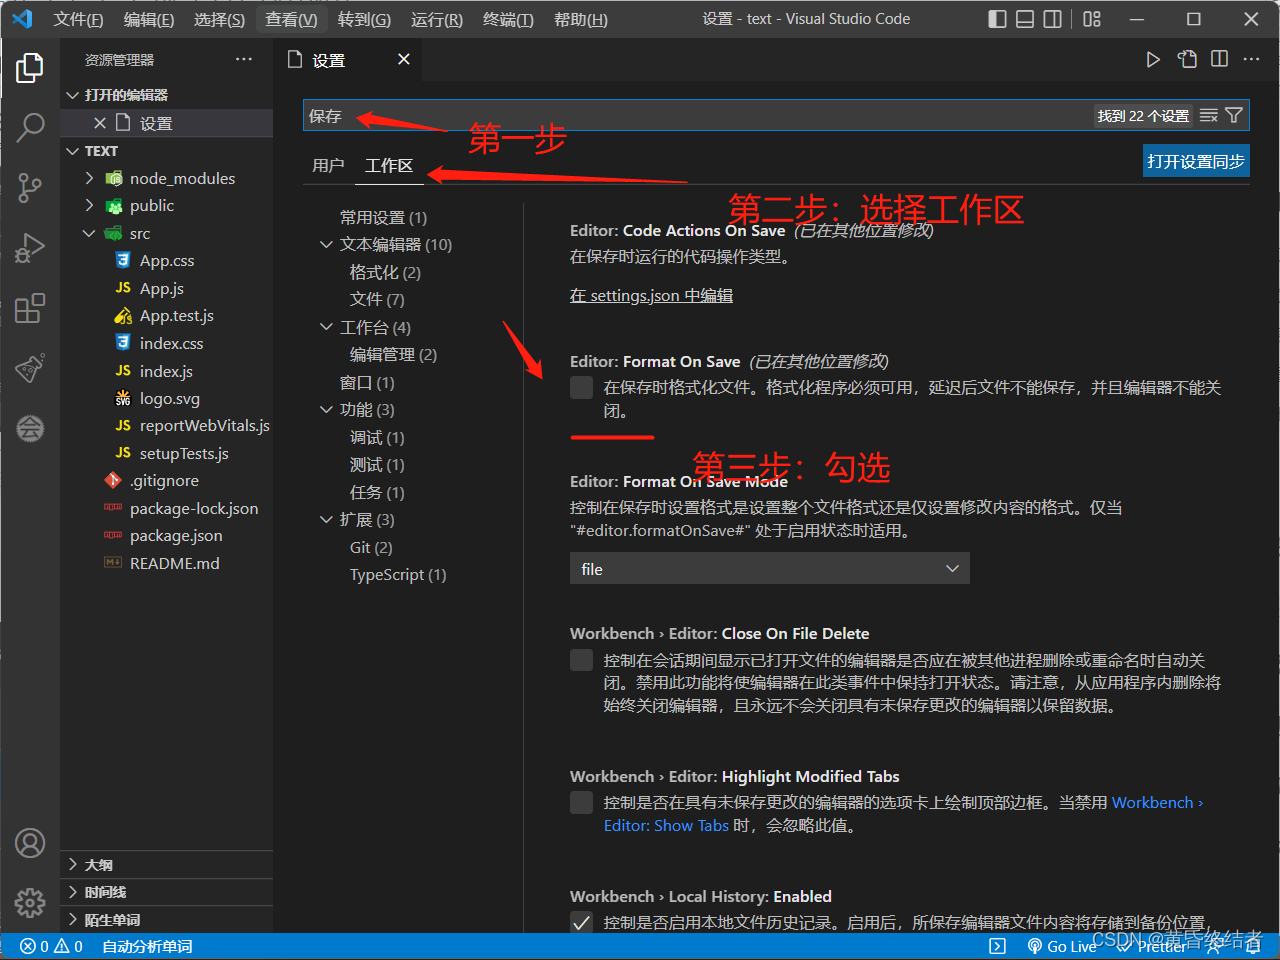Open App.js in the file tree
This screenshot has width=1280, height=960.
click(x=161, y=288)
